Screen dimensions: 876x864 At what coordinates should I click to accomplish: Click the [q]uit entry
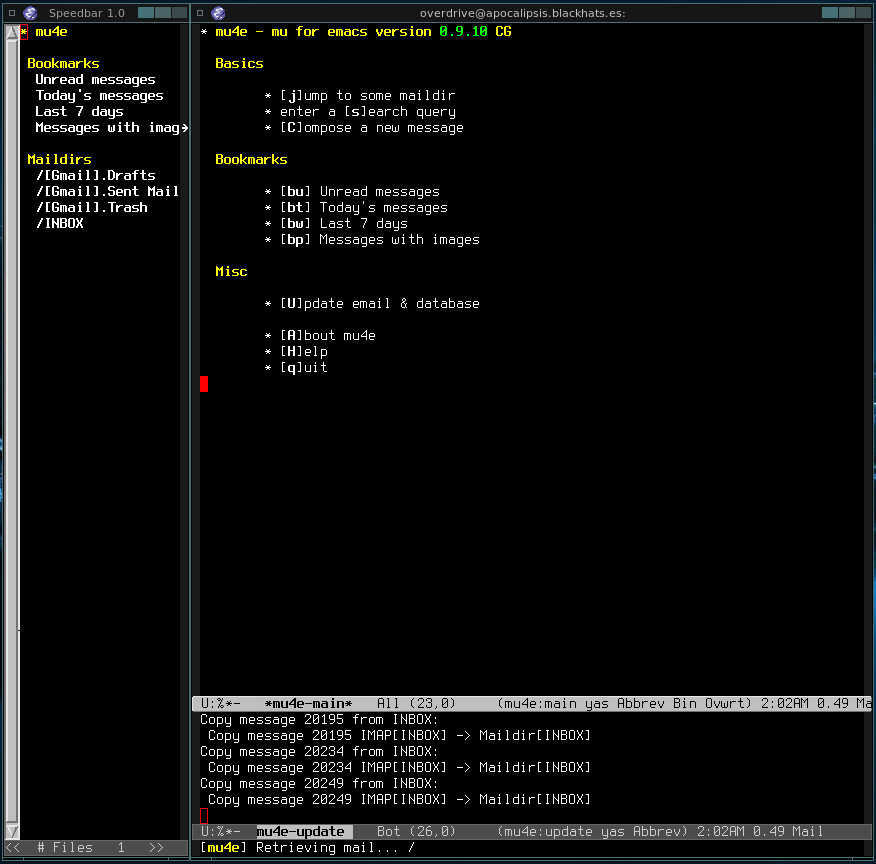[303, 367]
